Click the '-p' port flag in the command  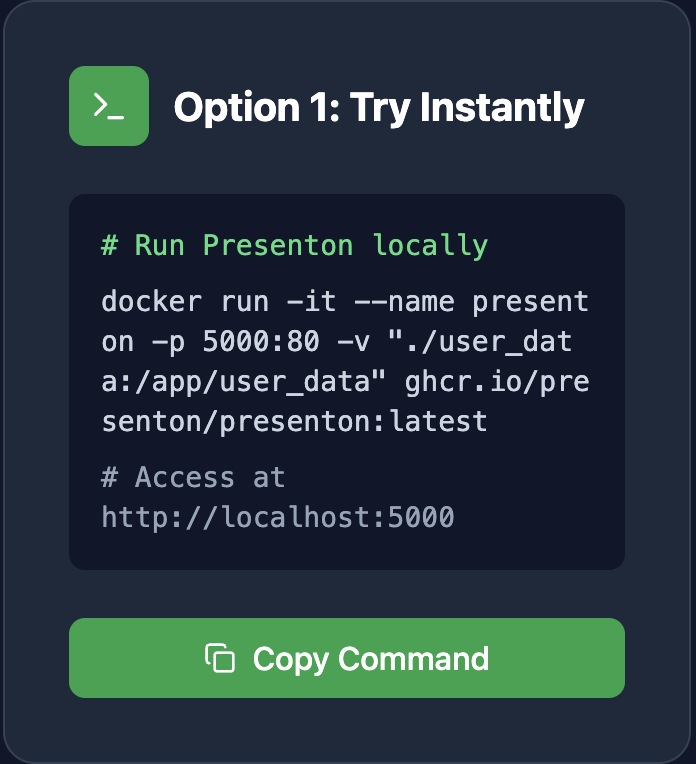(x=168, y=341)
